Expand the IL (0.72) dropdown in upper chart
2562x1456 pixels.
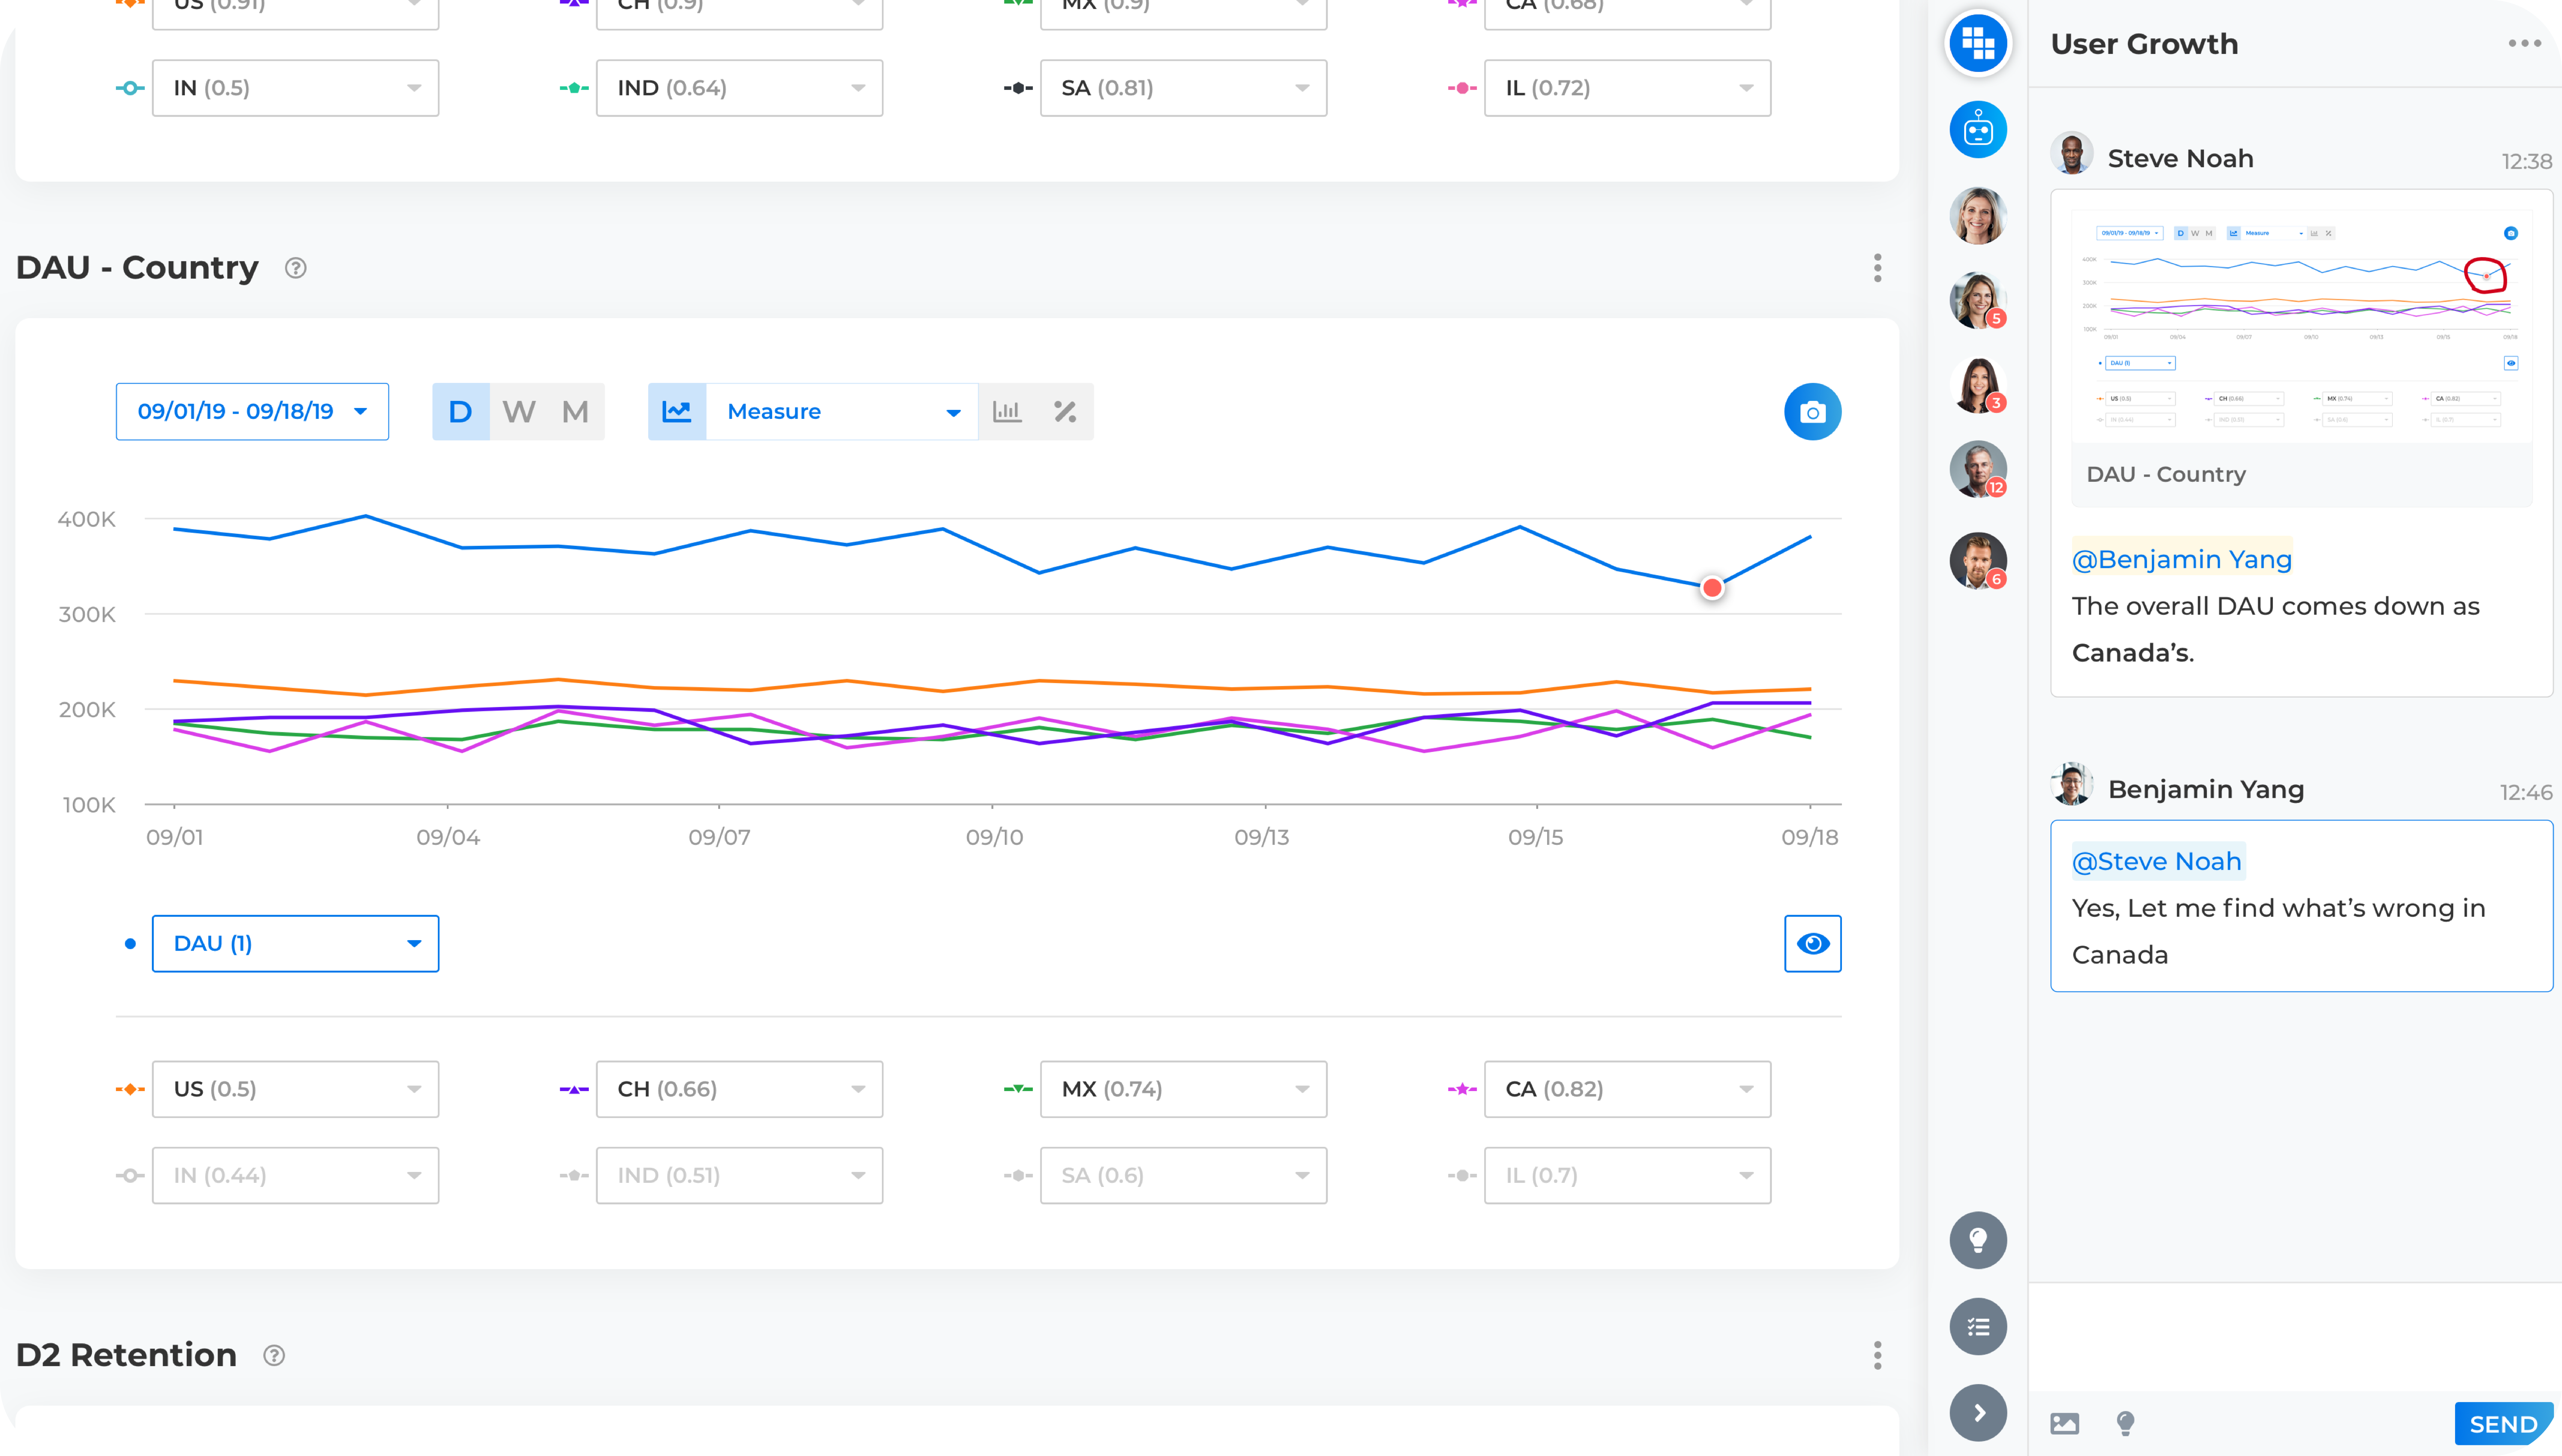(1627, 88)
